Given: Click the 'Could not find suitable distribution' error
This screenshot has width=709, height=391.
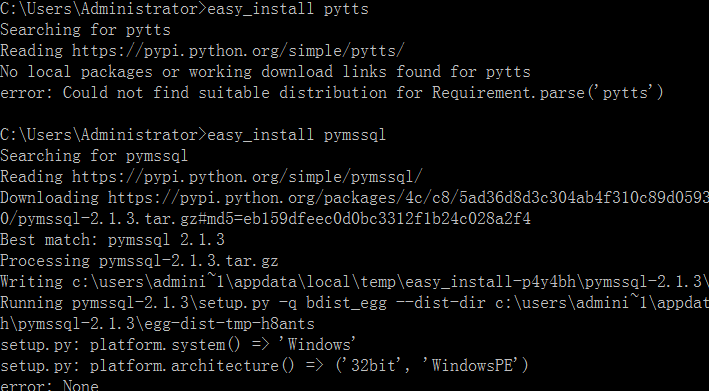Looking at the screenshot, I should [x=332, y=93].
